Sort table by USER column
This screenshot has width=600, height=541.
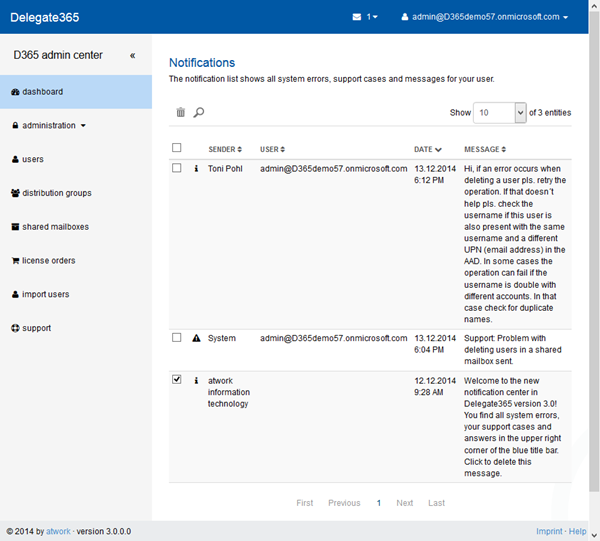point(272,149)
